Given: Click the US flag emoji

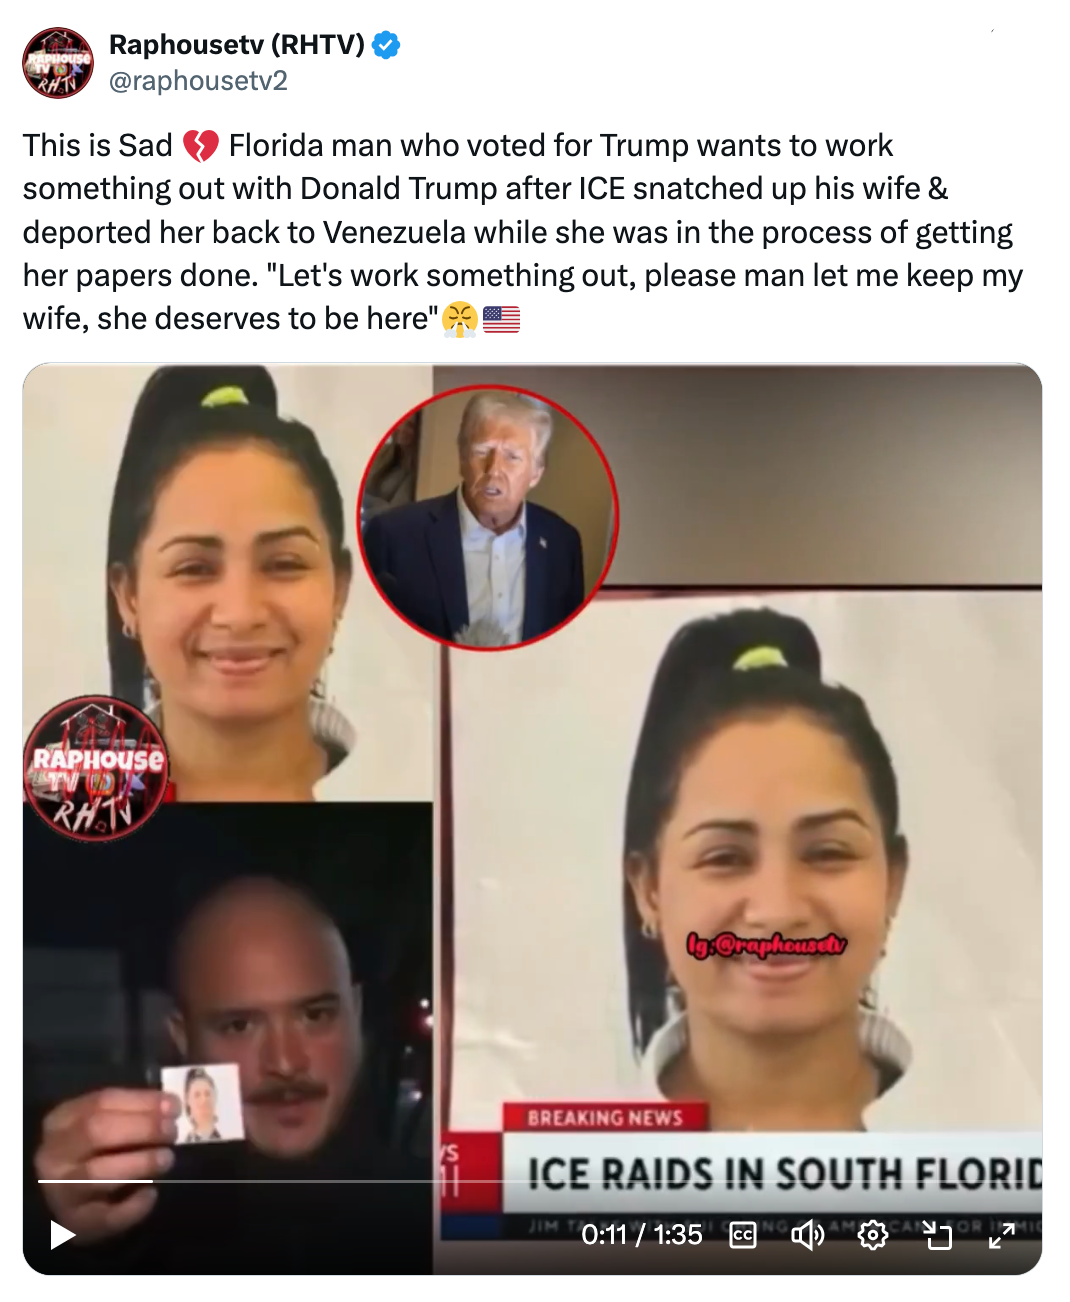Looking at the screenshot, I should pyautogui.click(x=501, y=319).
